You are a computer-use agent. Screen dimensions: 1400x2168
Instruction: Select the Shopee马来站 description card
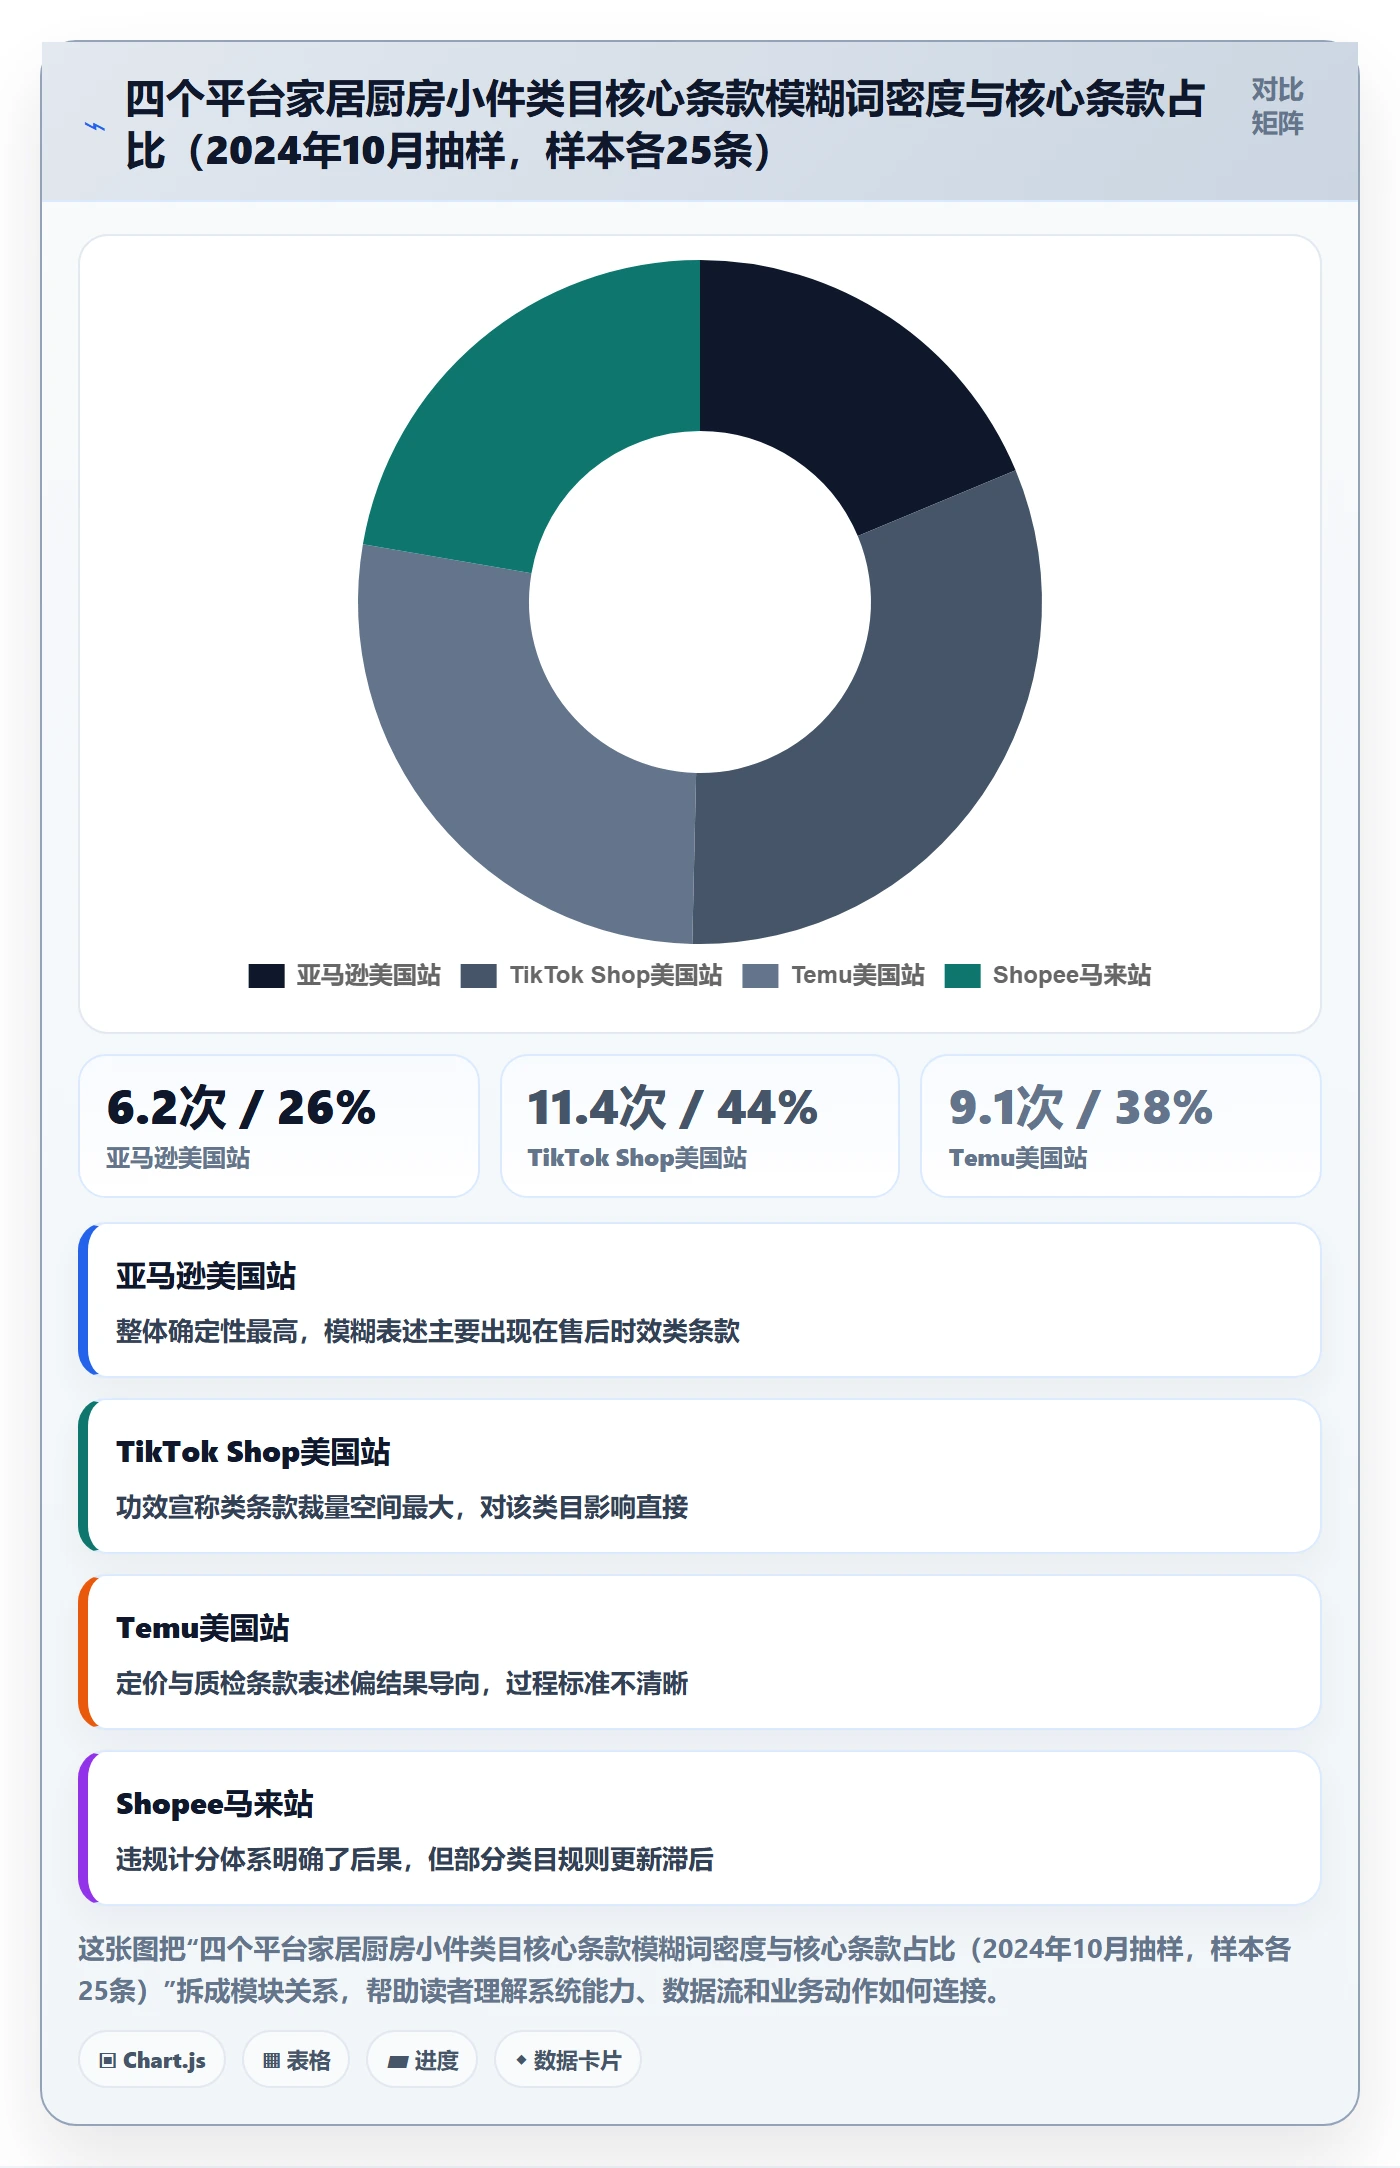700,1828
